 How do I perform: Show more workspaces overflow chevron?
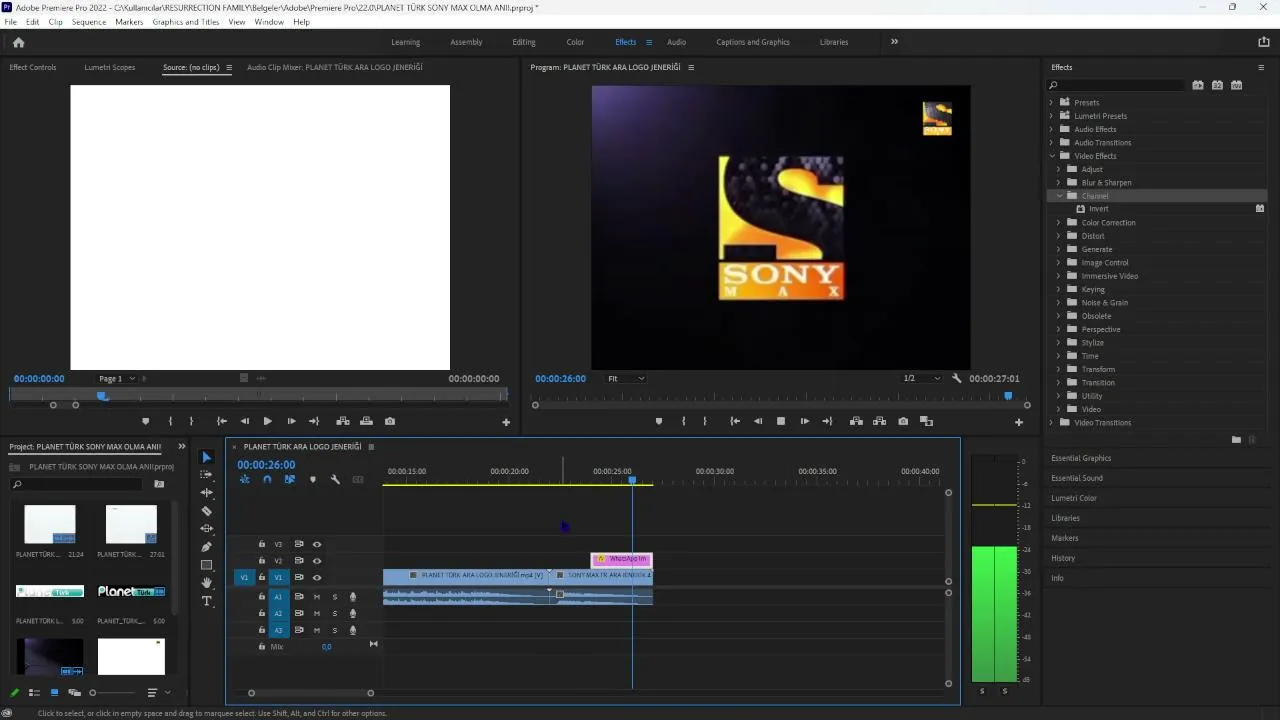click(x=894, y=42)
